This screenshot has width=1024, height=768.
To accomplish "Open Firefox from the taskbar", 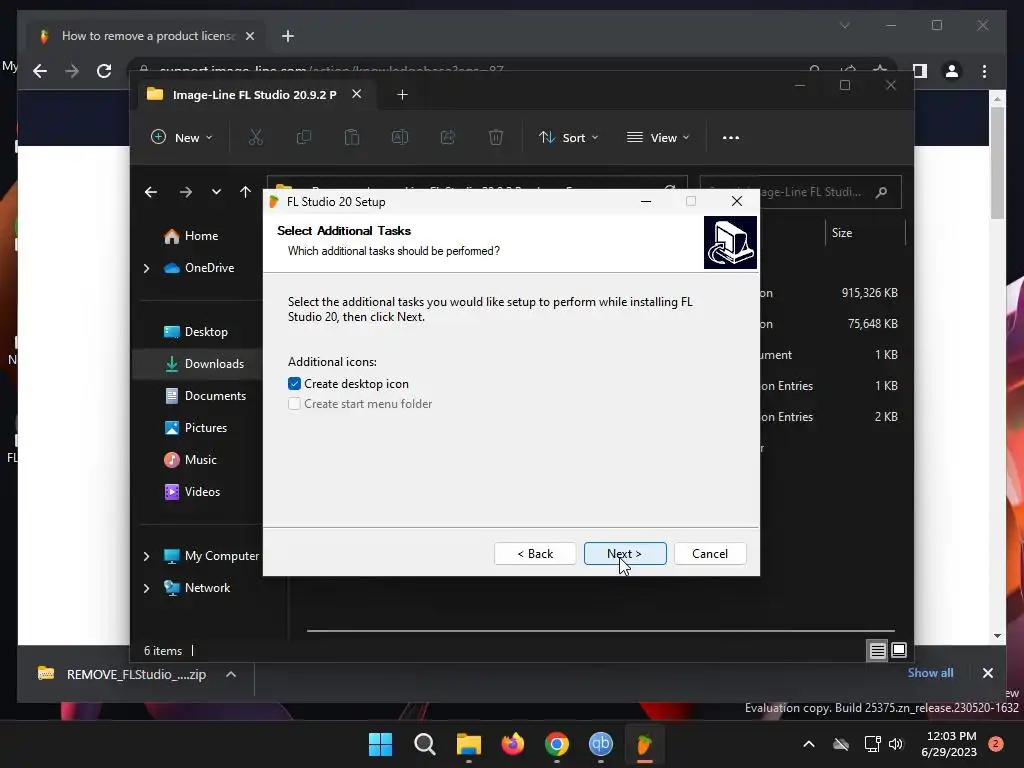I will click(513, 744).
